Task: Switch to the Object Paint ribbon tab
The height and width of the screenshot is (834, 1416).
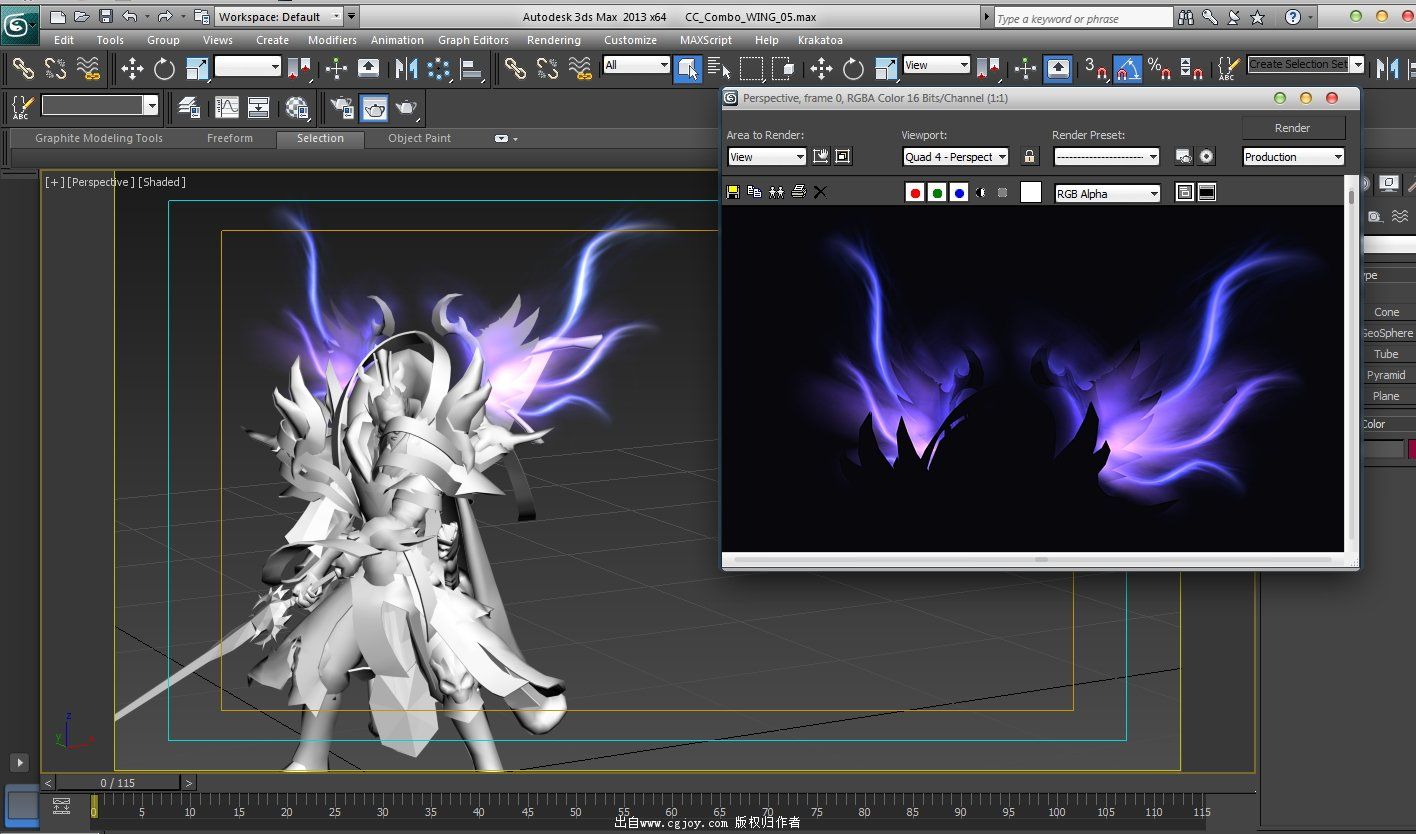Action: click(420, 138)
